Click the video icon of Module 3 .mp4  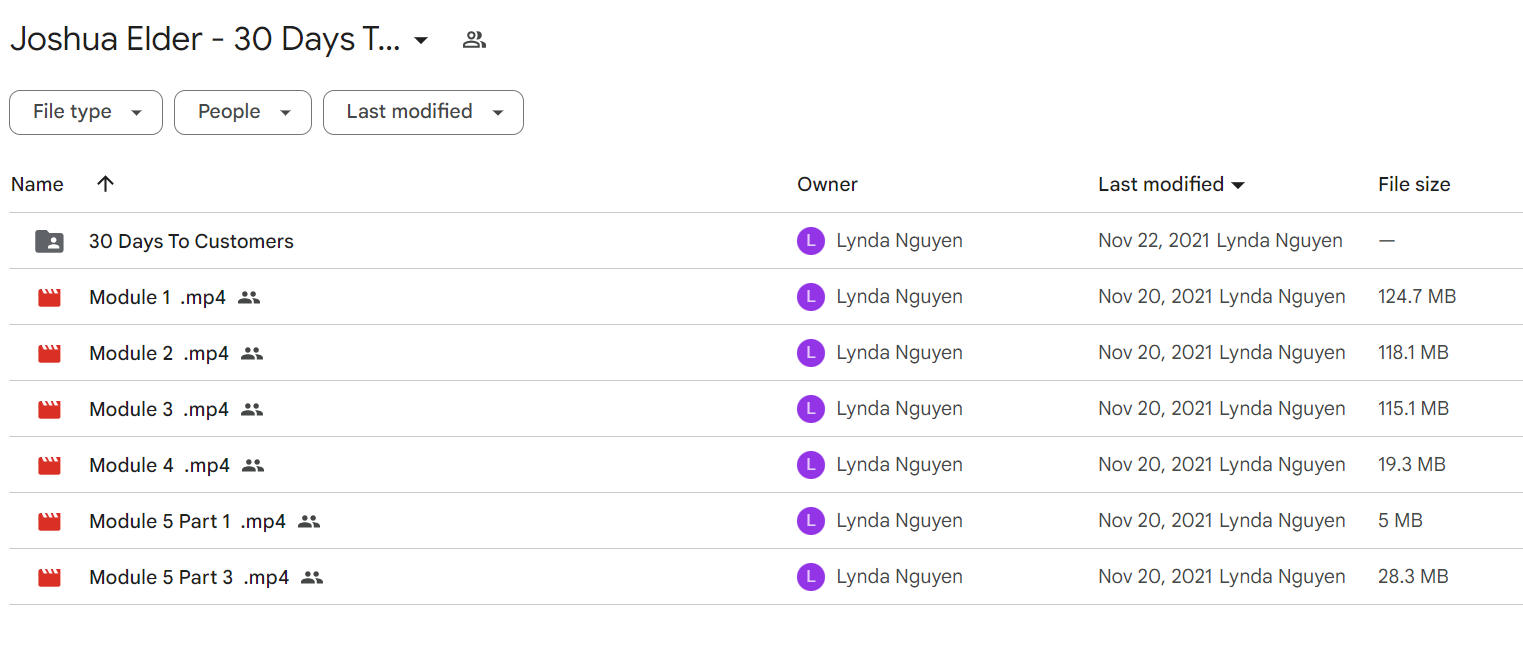pyautogui.click(x=49, y=409)
